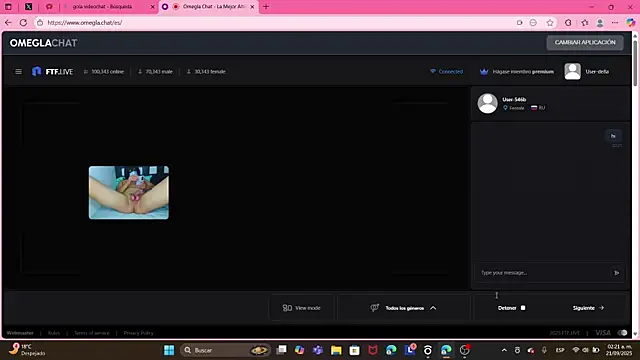Close the Omegla Chat tab
The image size is (640, 360).
pos(252,7)
